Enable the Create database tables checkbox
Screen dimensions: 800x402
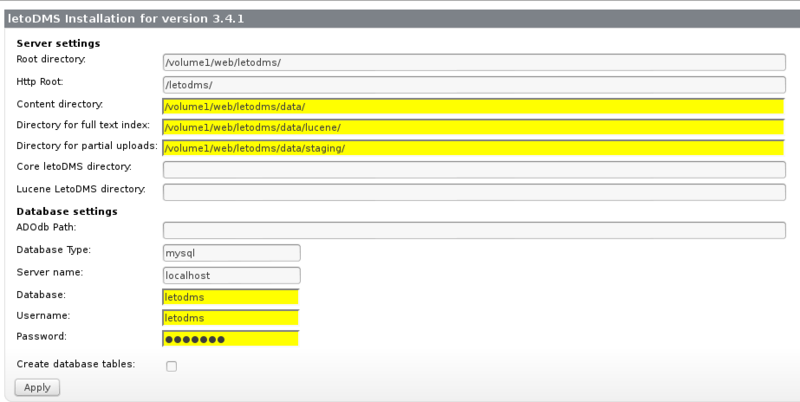pos(171,366)
